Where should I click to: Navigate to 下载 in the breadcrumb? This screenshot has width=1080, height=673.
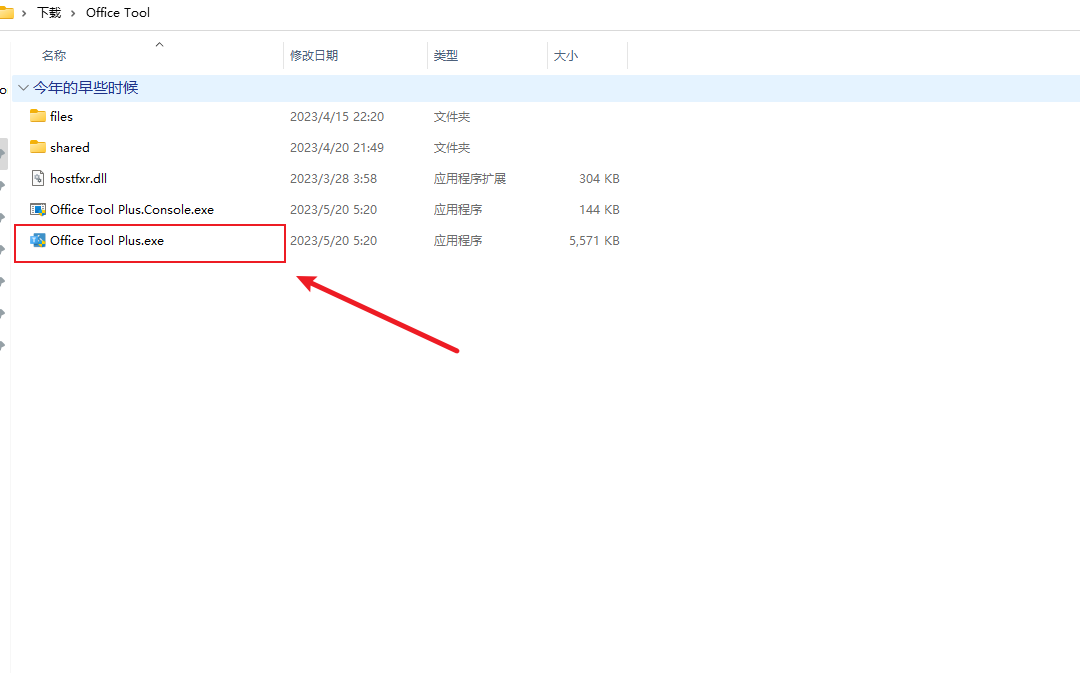pos(49,13)
